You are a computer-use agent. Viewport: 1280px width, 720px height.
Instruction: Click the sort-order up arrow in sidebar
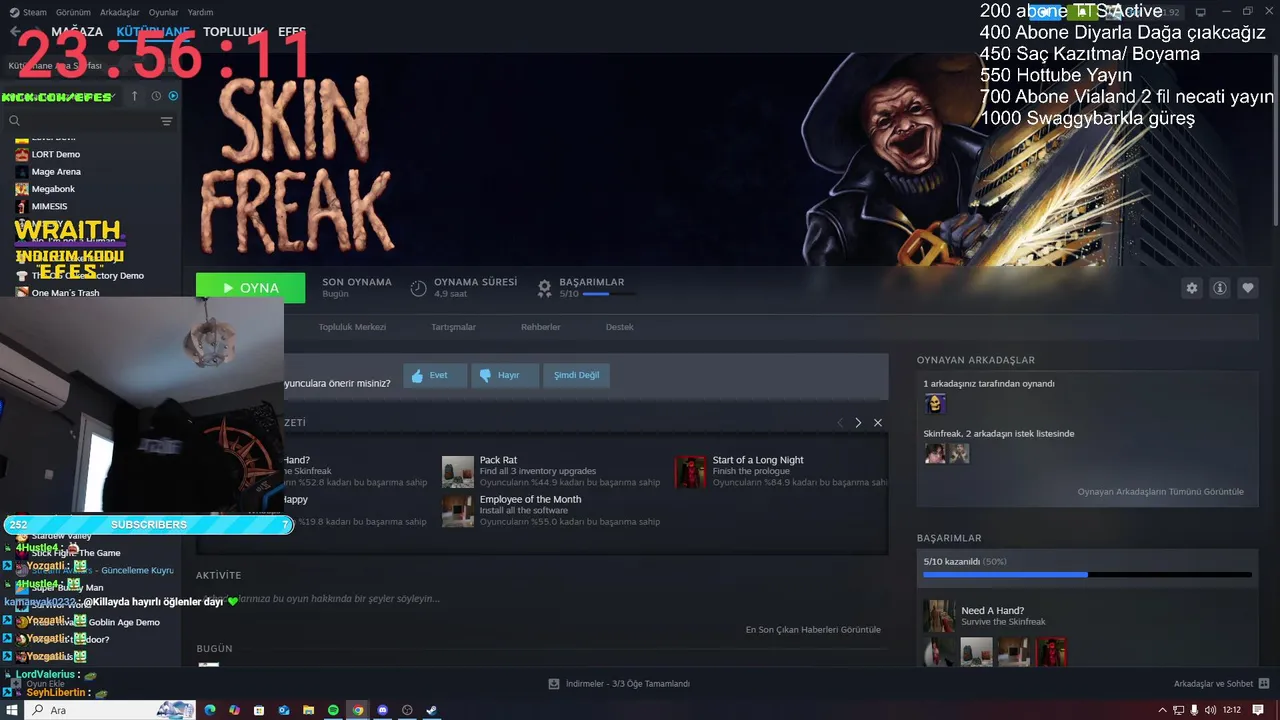135,96
